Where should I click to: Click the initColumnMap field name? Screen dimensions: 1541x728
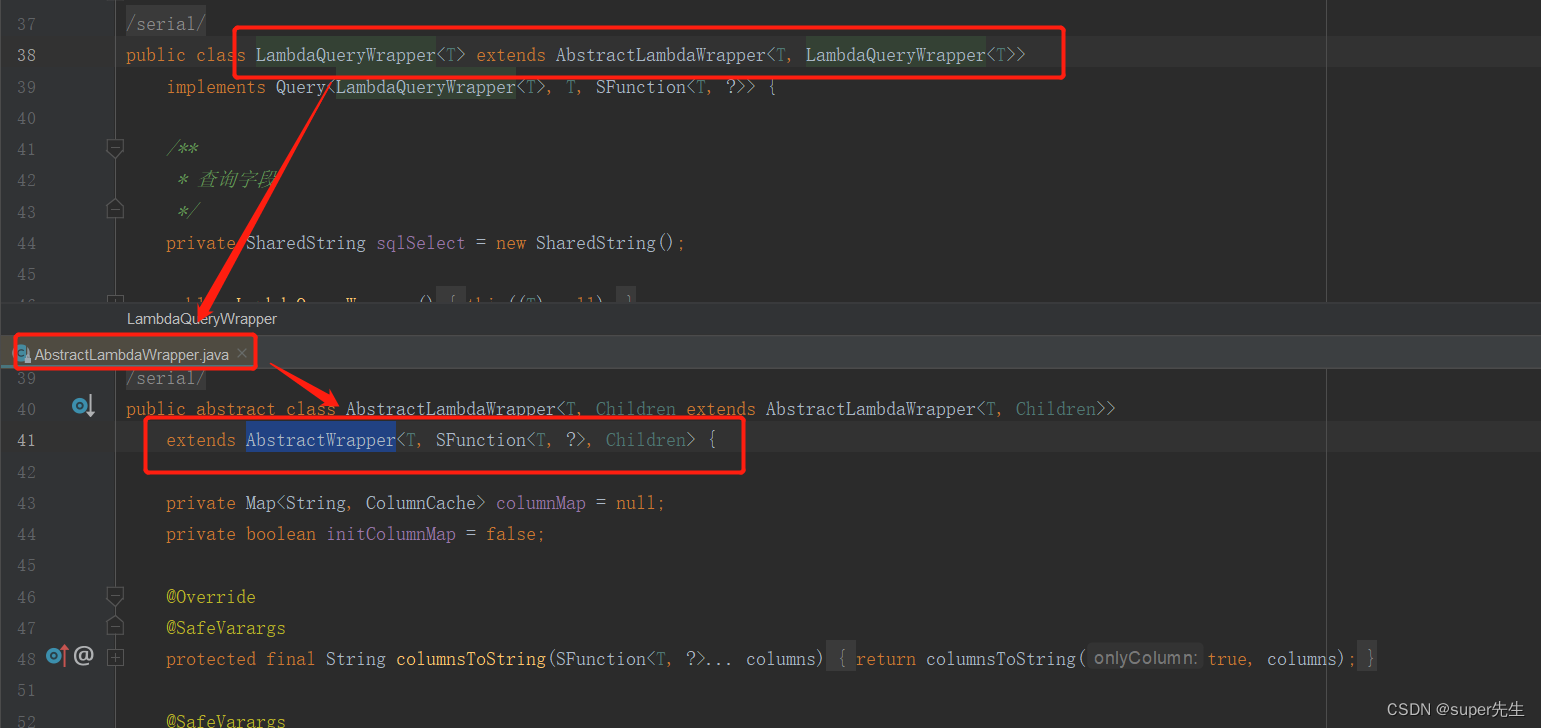click(391, 534)
